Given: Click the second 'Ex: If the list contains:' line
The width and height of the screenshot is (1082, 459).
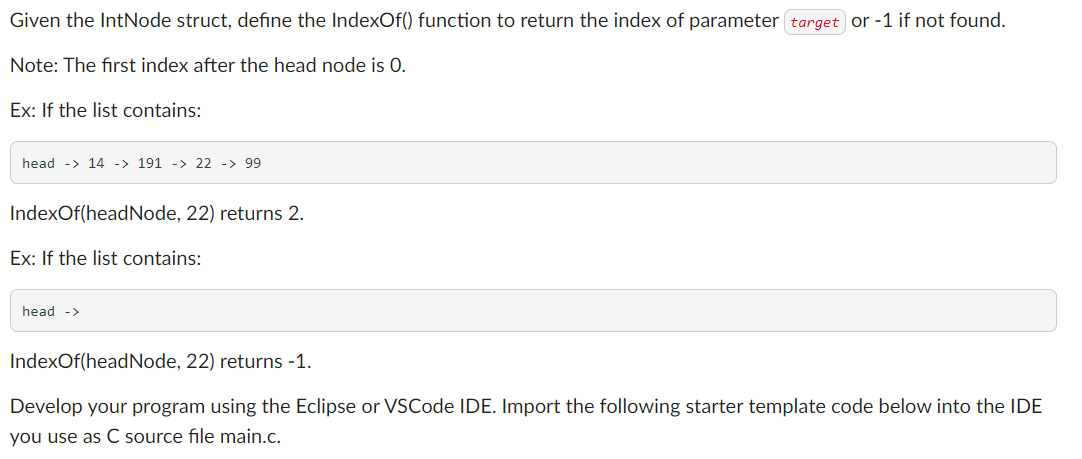Looking at the screenshot, I should tap(106, 259).
